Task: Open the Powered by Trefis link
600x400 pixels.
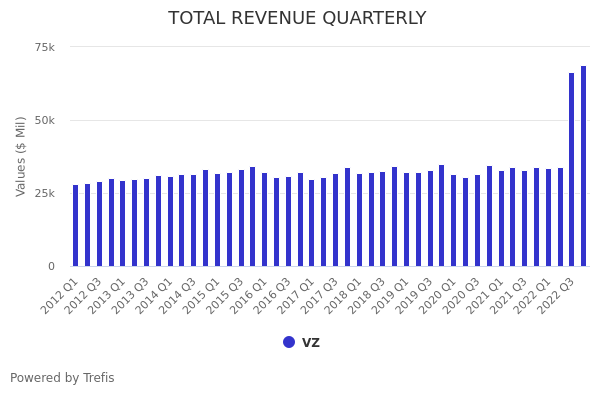Action: pyautogui.click(x=62, y=378)
